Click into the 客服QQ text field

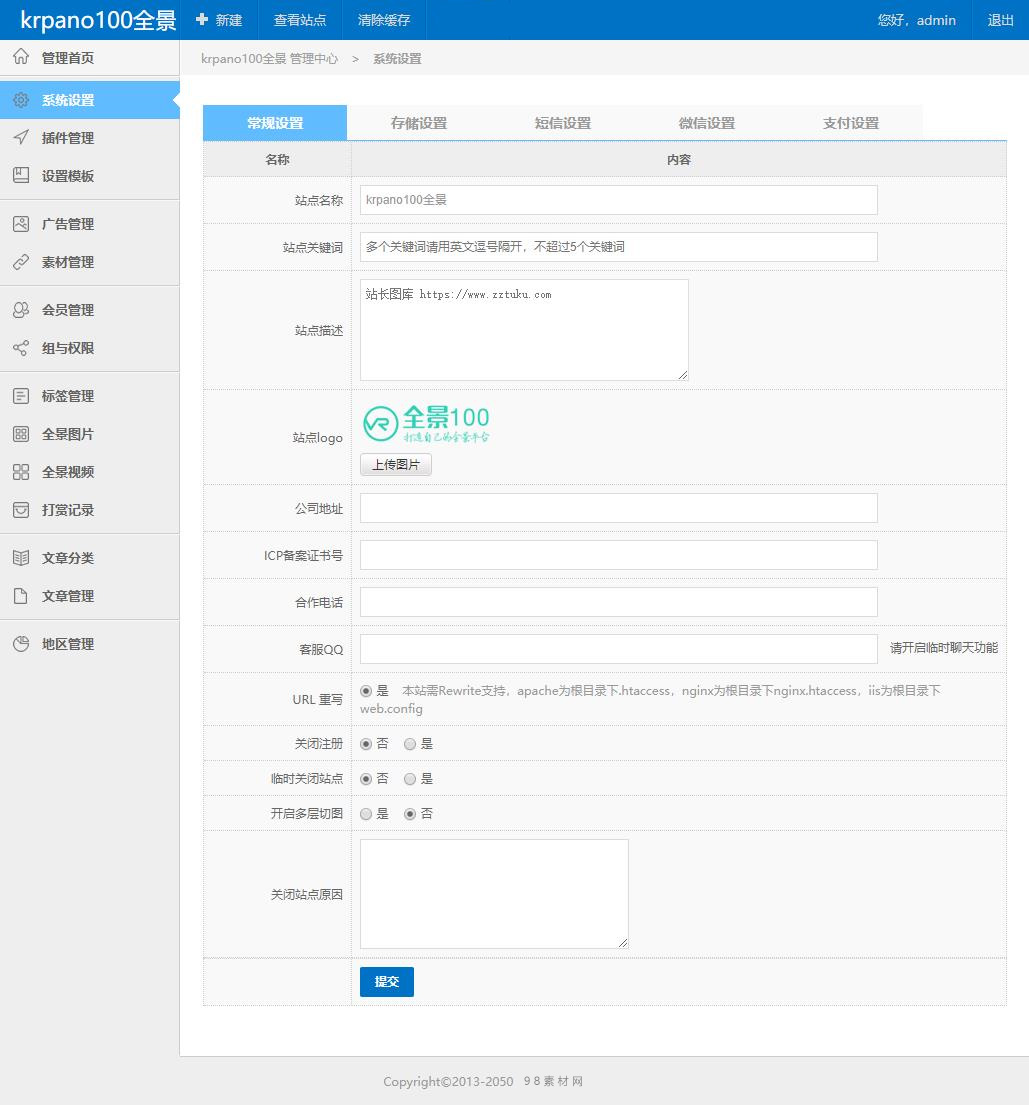618,649
